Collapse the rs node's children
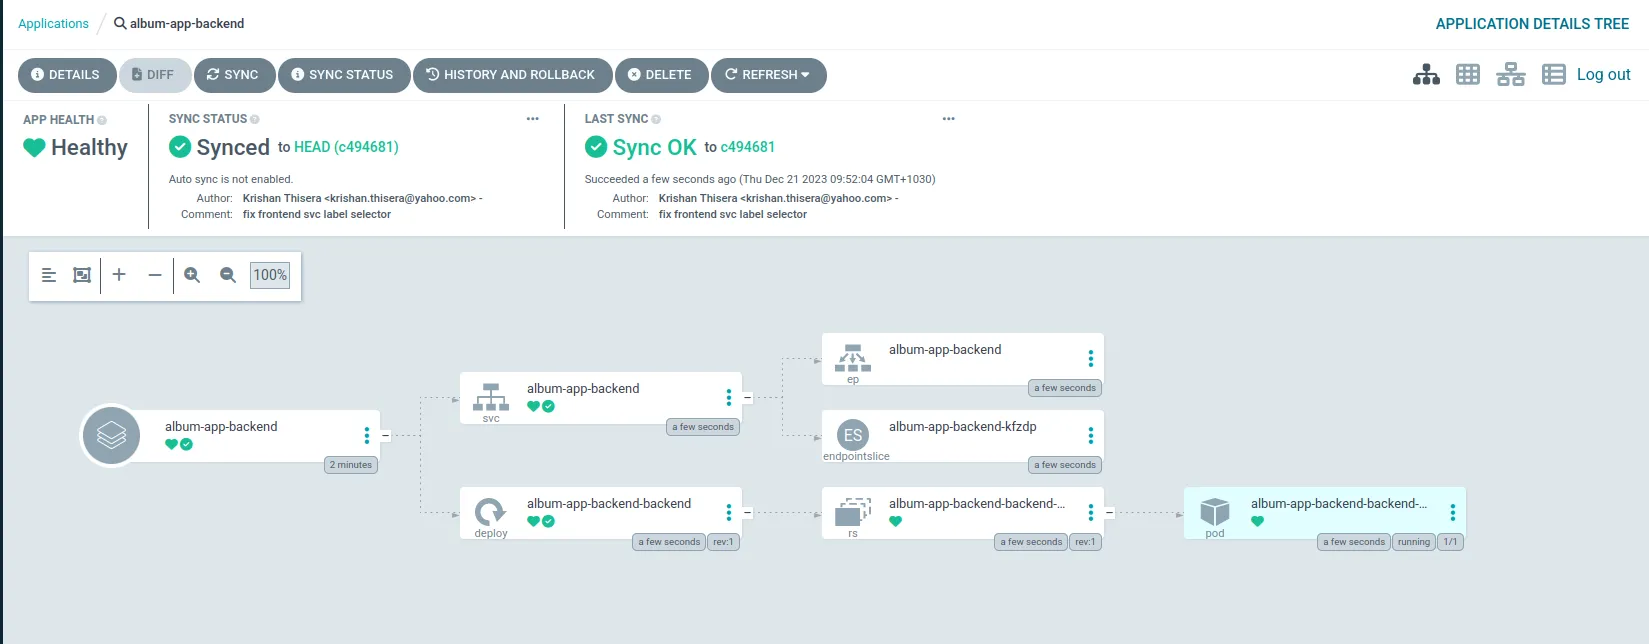This screenshot has width=1649, height=644. 1109,512
